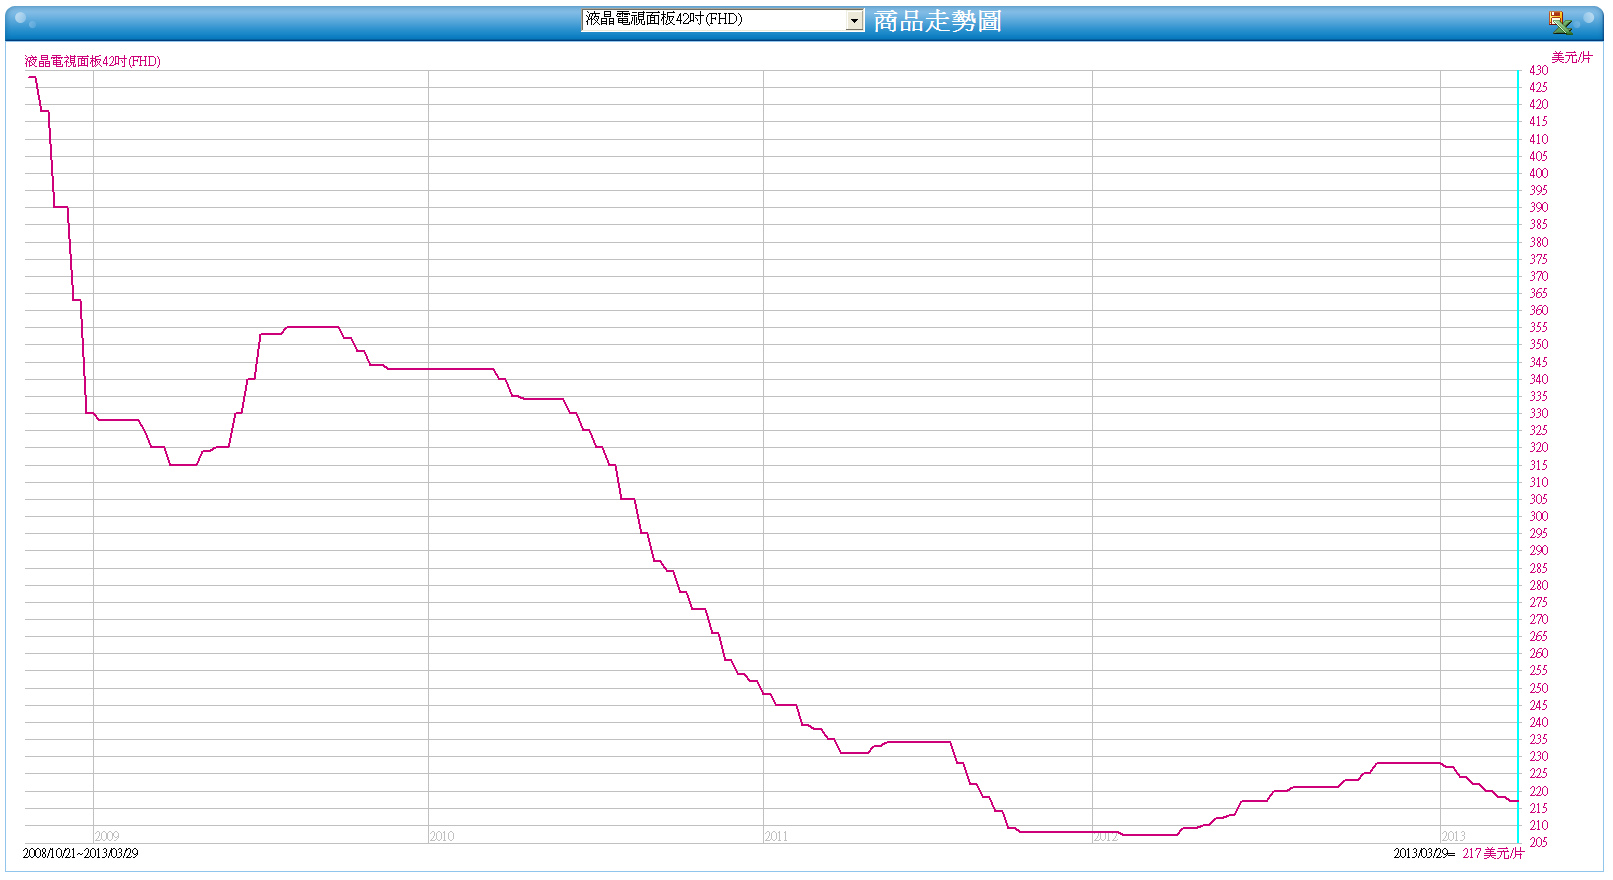Open the 液晶電視面板42吋(FHD) product dropdown
1613x880 pixels.
tap(723, 20)
